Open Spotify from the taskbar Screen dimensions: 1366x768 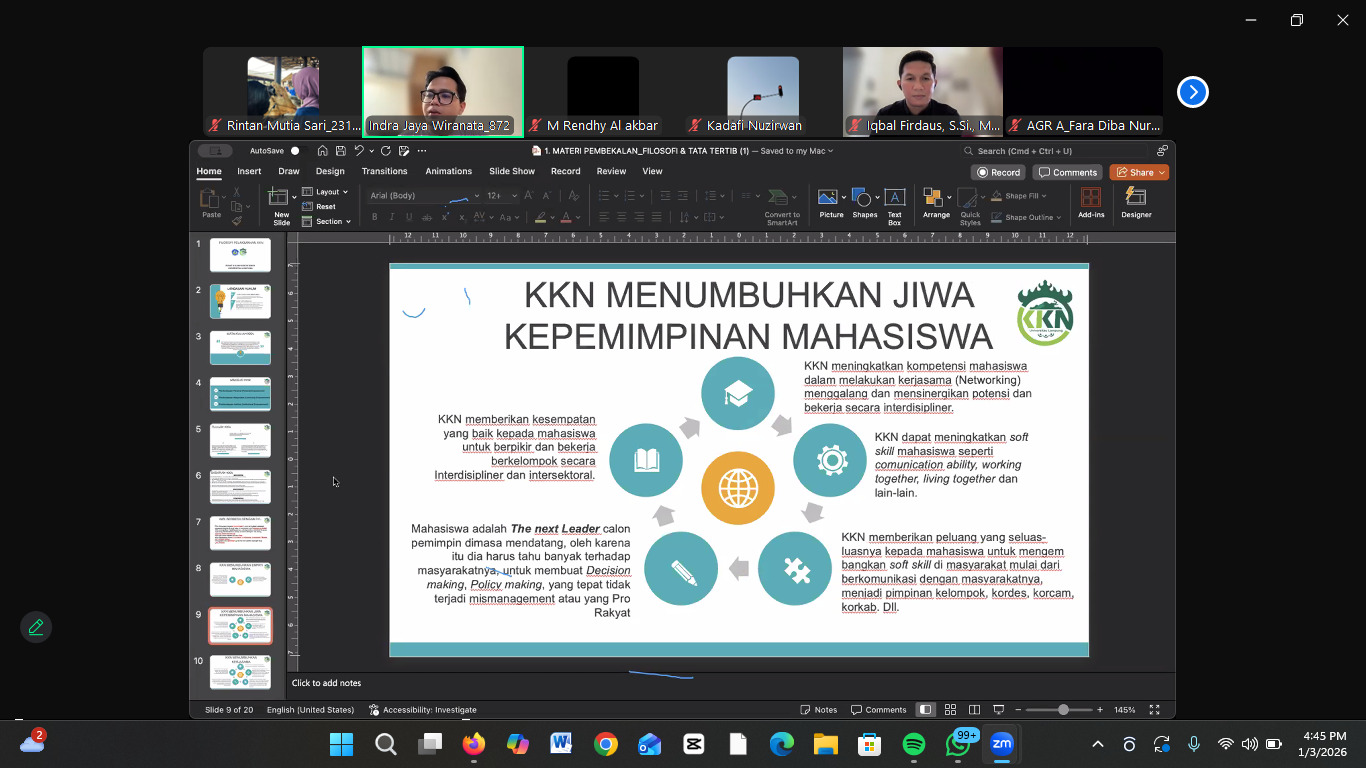913,744
